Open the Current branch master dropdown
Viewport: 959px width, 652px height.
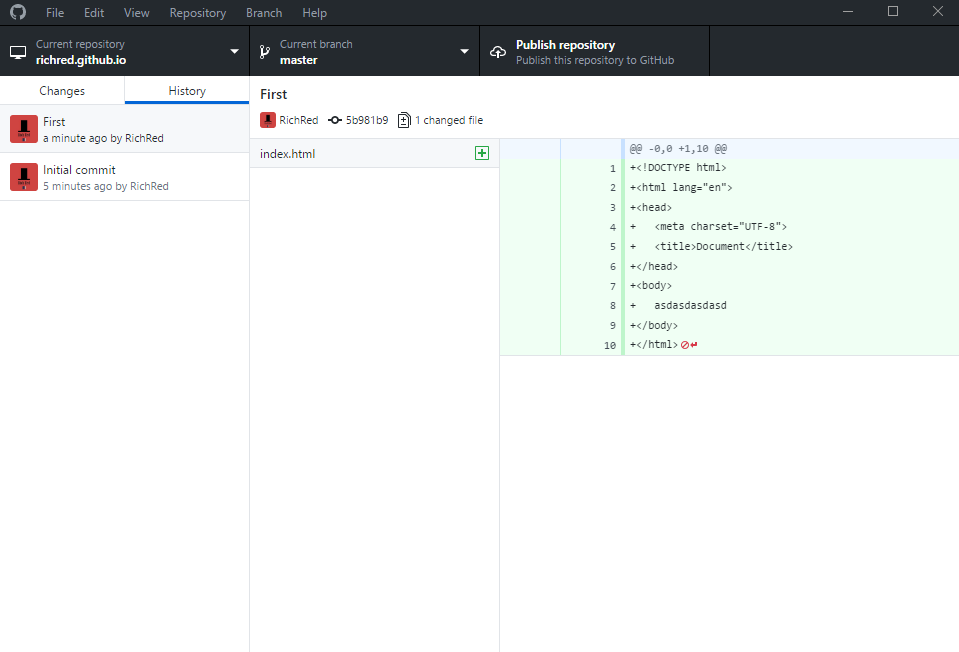[x=463, y=51]
